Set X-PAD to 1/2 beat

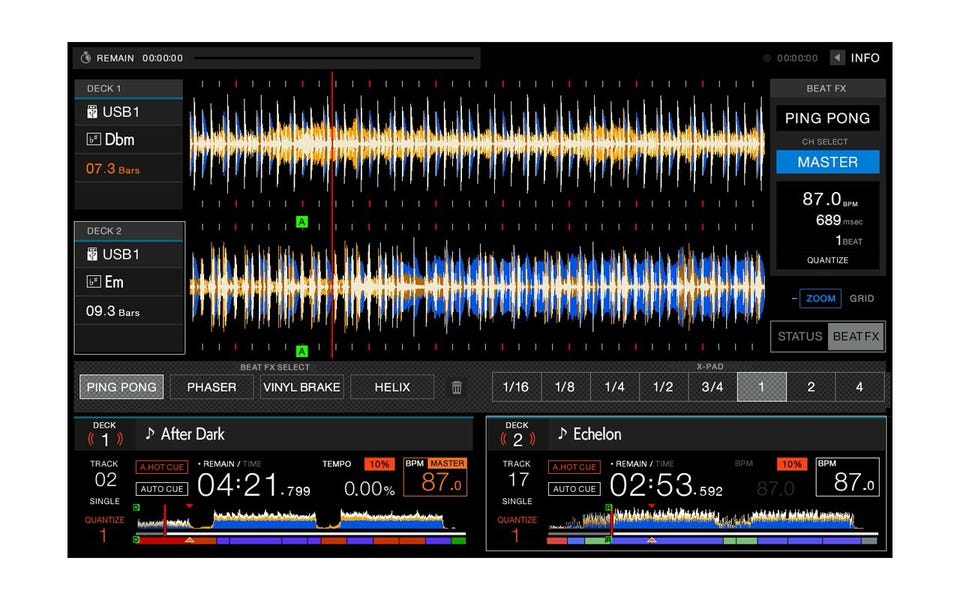tap(663, 387)
